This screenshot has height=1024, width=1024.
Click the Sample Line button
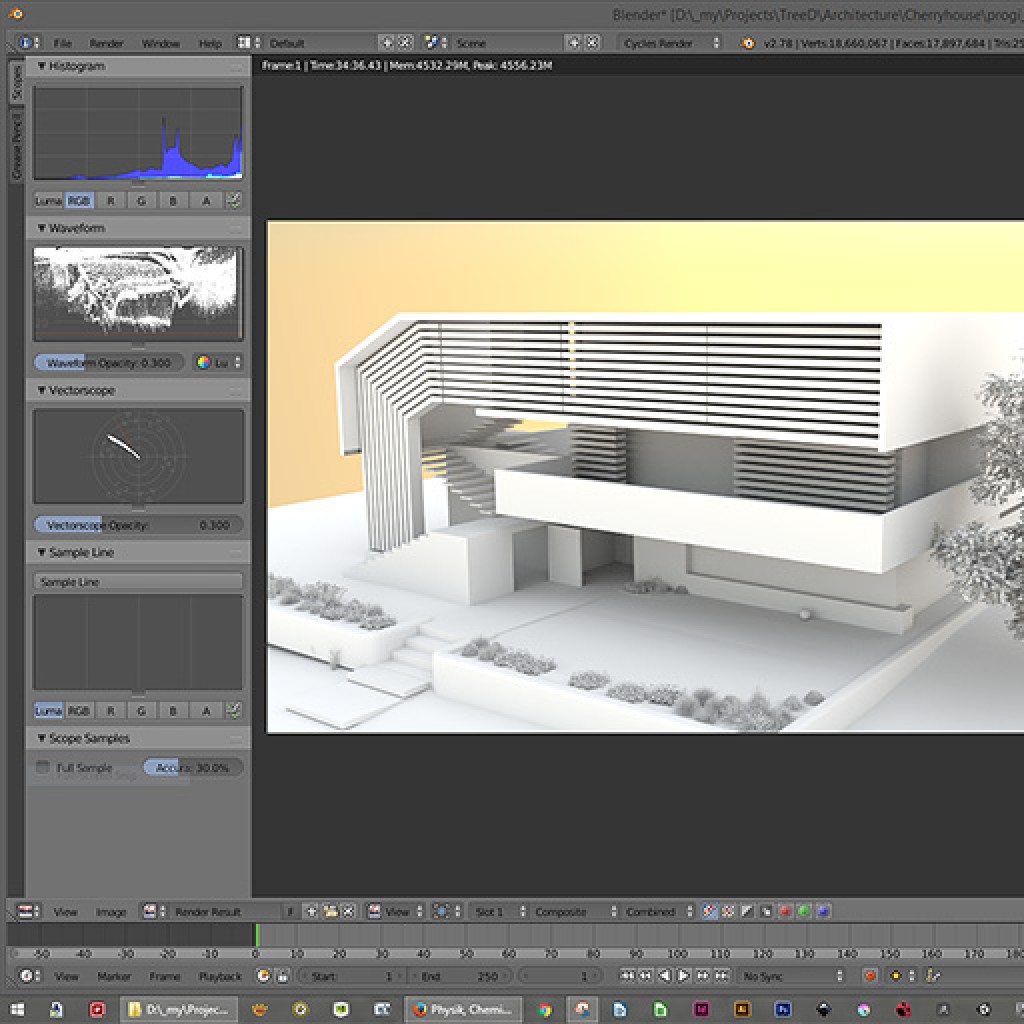138,581
